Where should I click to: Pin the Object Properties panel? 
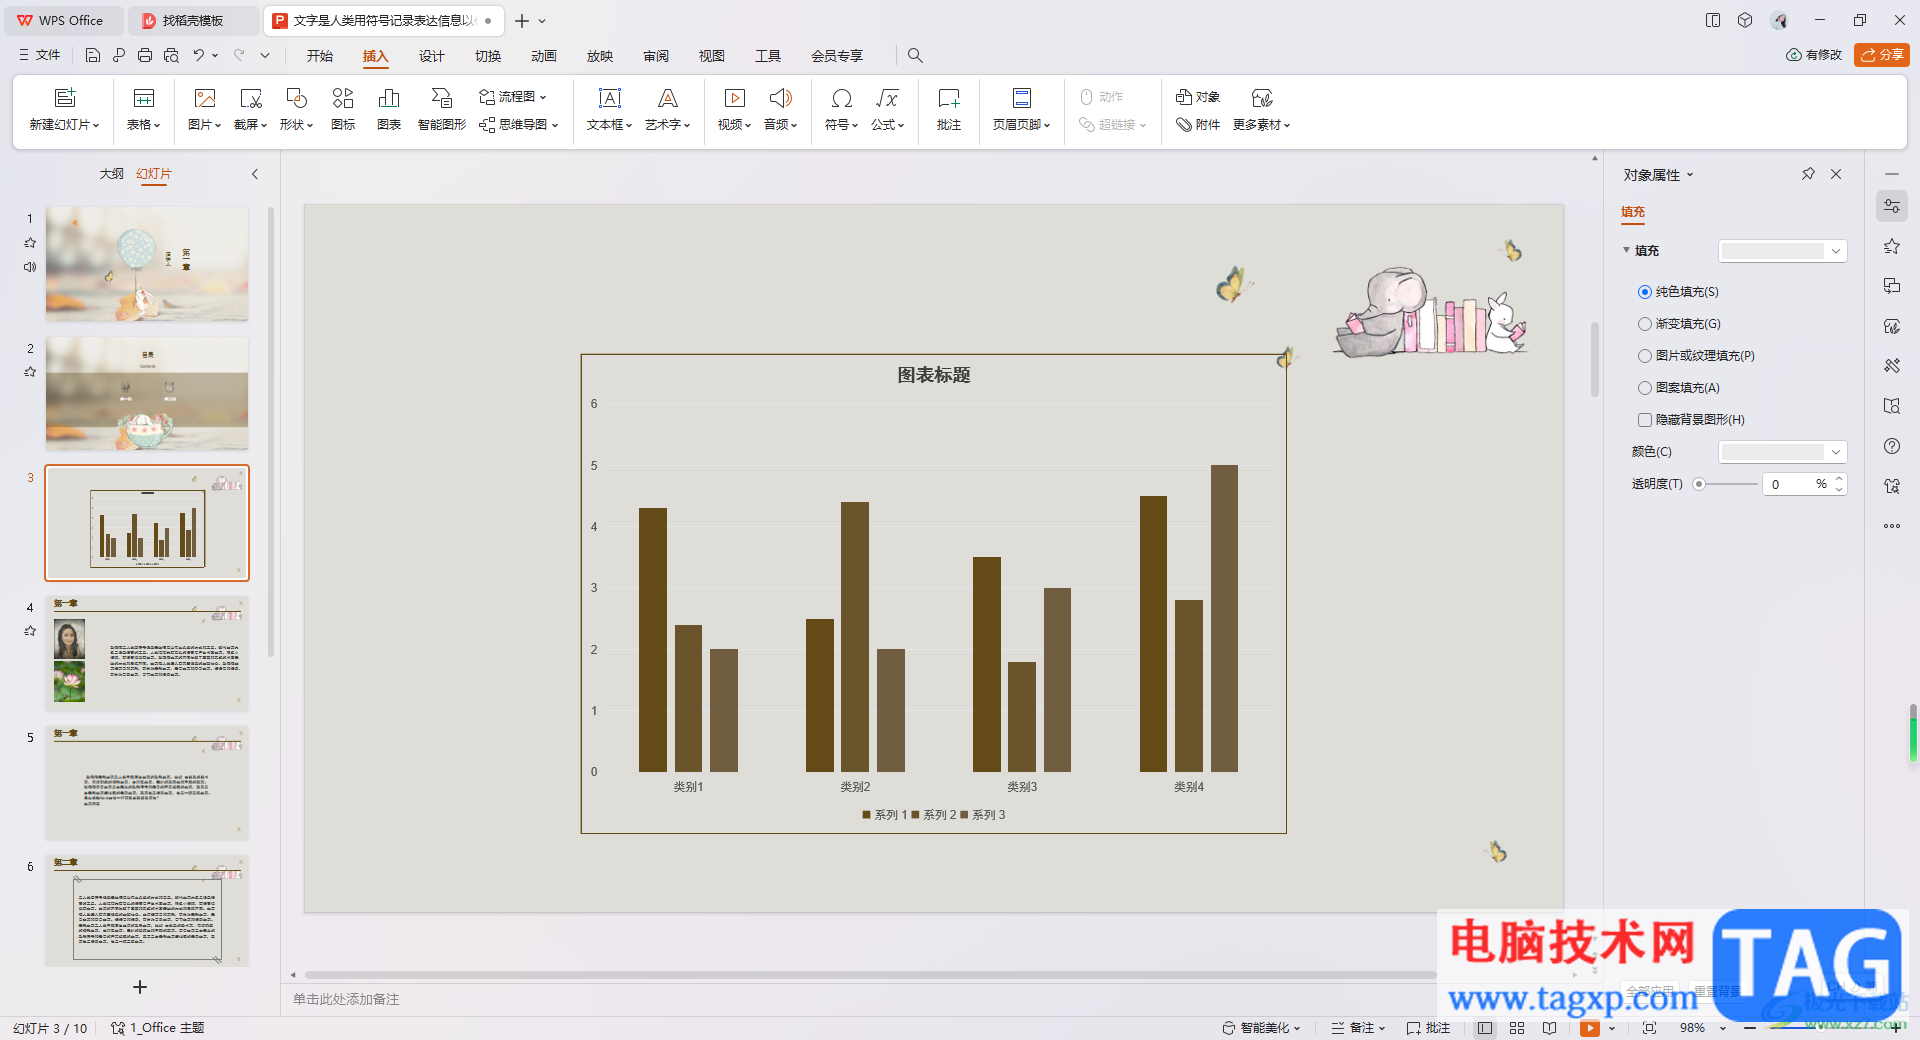point(1808,174)
